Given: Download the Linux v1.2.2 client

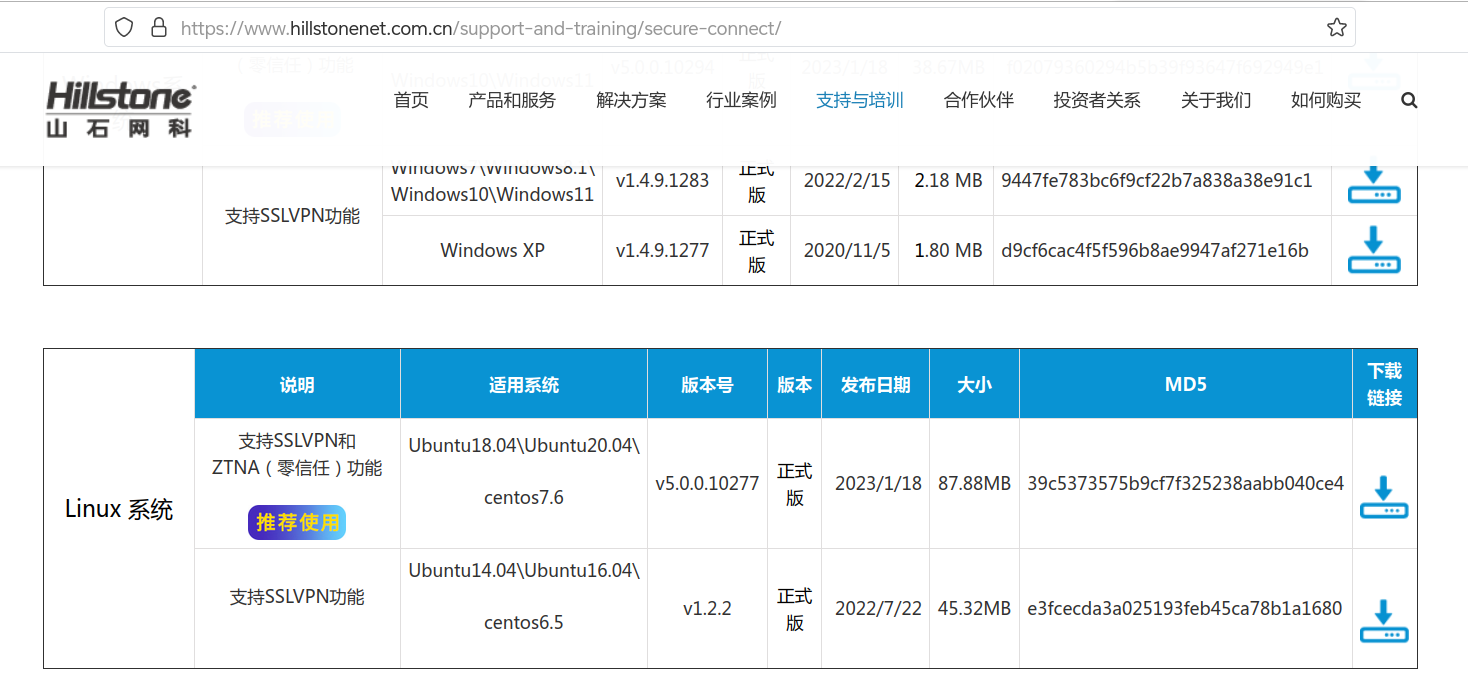Looking at the screenshot, I should tap(1384, 619).
